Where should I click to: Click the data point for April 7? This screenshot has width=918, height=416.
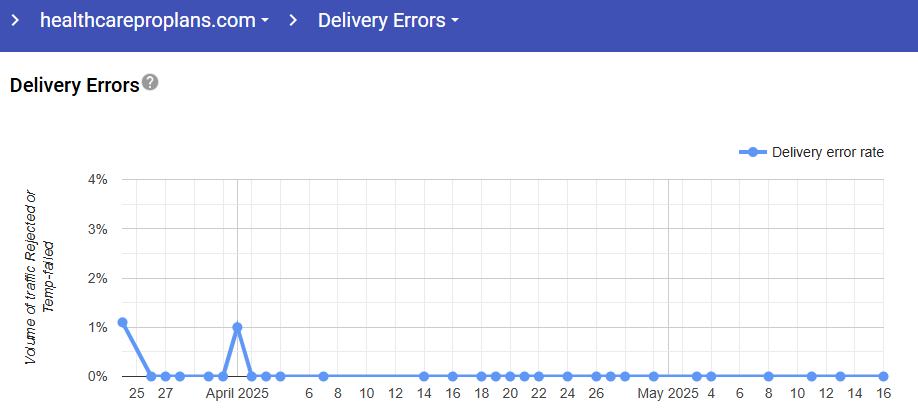pyautogui.click(x=323, y=376)
